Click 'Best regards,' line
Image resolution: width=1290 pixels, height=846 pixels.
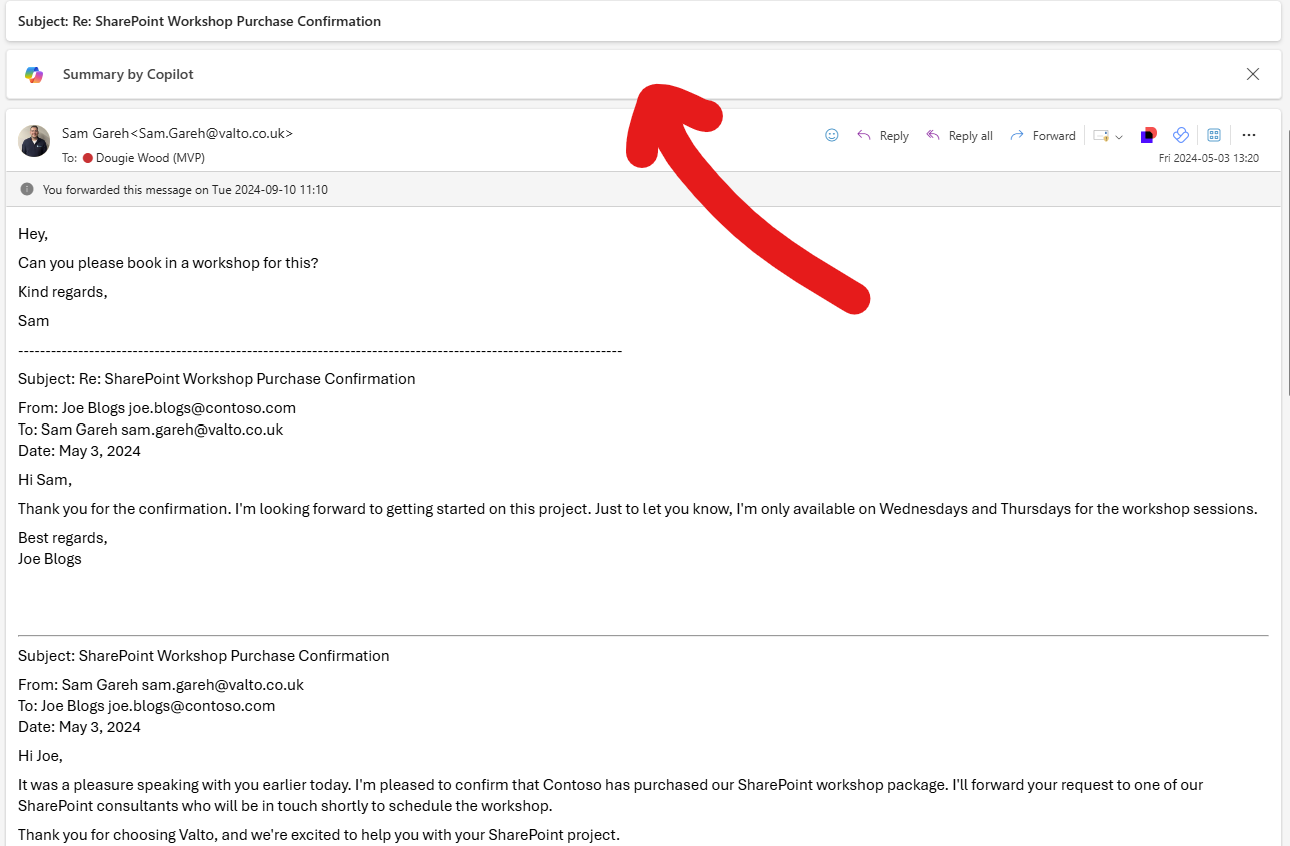(62, 538)
